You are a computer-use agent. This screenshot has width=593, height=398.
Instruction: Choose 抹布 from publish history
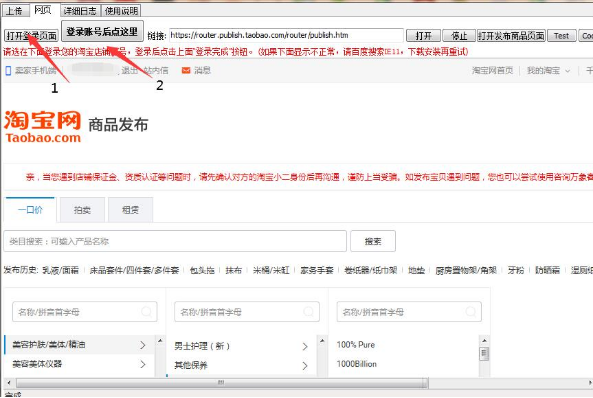pyautogui.click(x=233, y=270)
